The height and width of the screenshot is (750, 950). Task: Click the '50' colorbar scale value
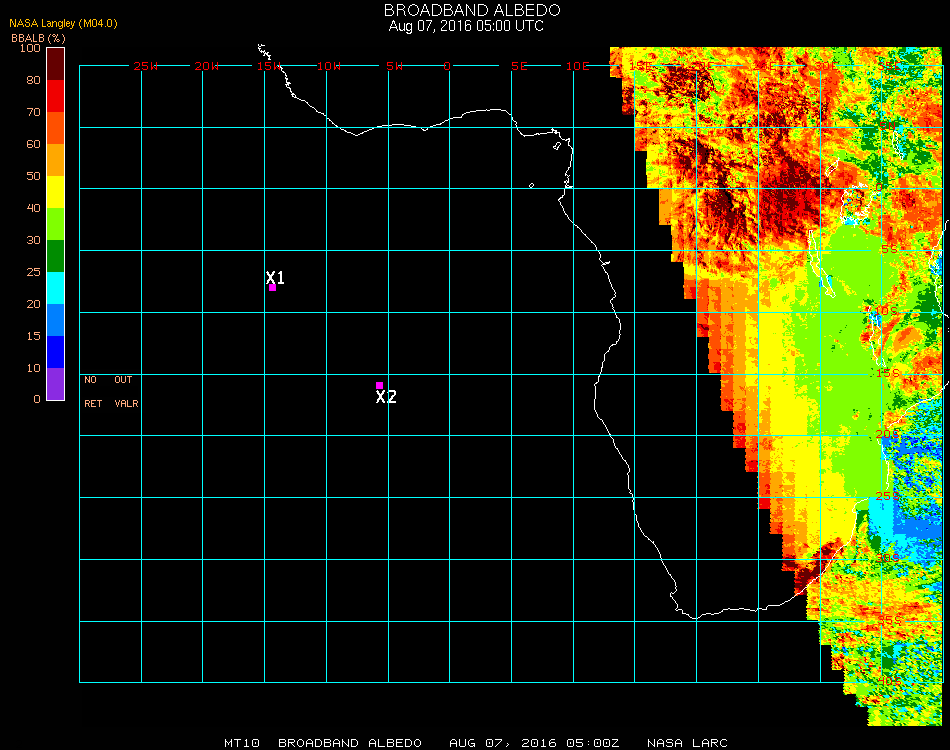click(33, 176)
